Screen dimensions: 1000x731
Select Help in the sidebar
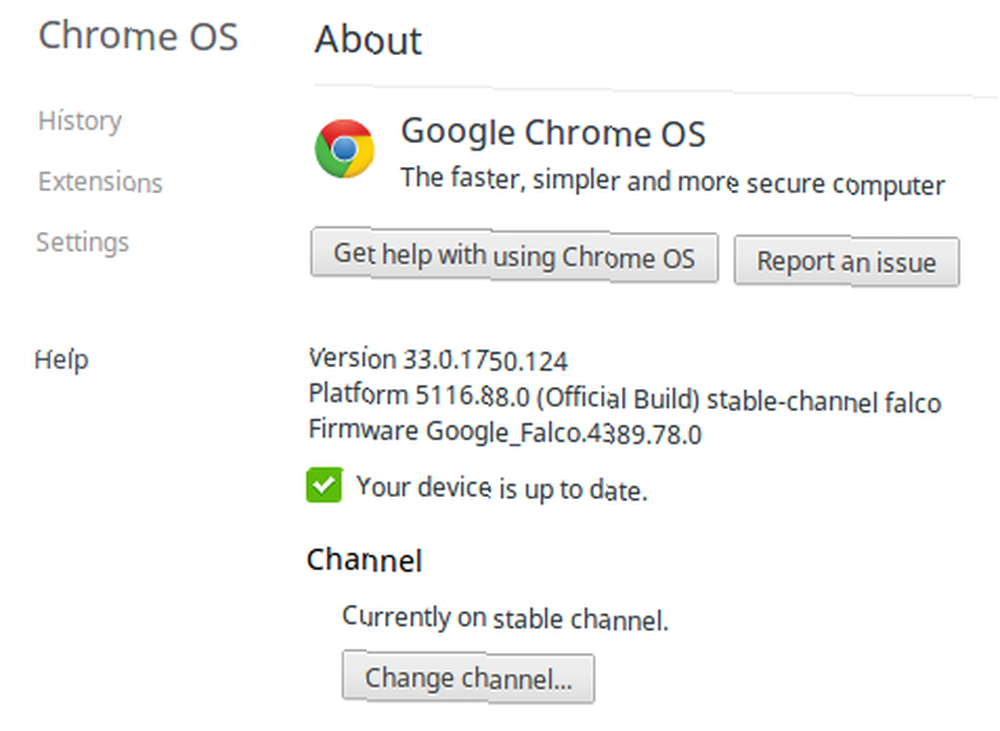(61, 360)
